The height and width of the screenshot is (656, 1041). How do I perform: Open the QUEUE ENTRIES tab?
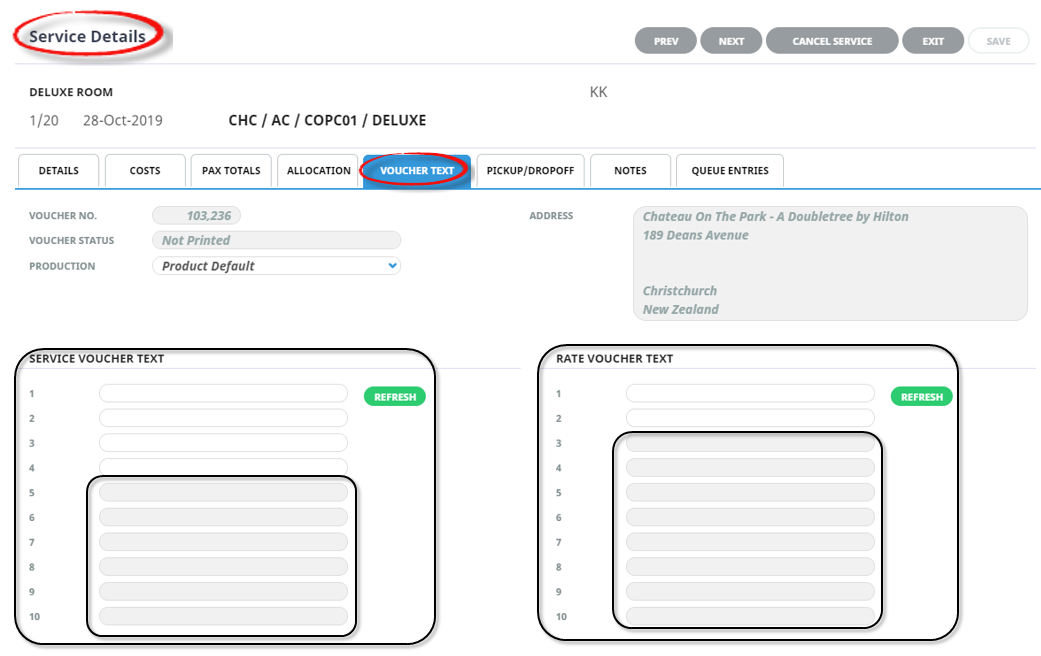tap(730, 171)
